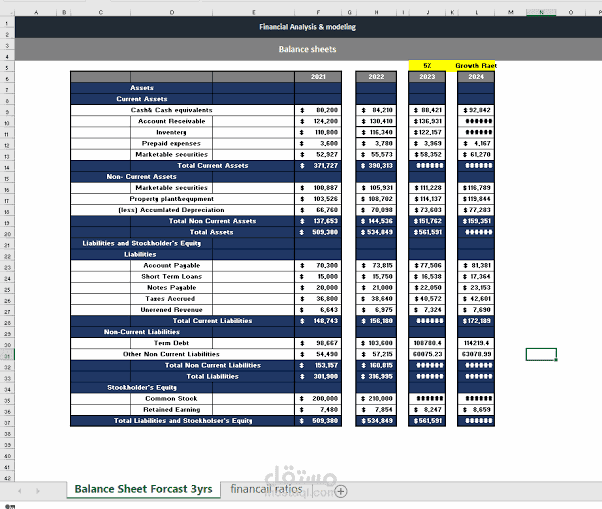Switch to the financail ratios sheet tab
Image resolution: width=602 pixels, height=509 pixels.
(266, 489)
